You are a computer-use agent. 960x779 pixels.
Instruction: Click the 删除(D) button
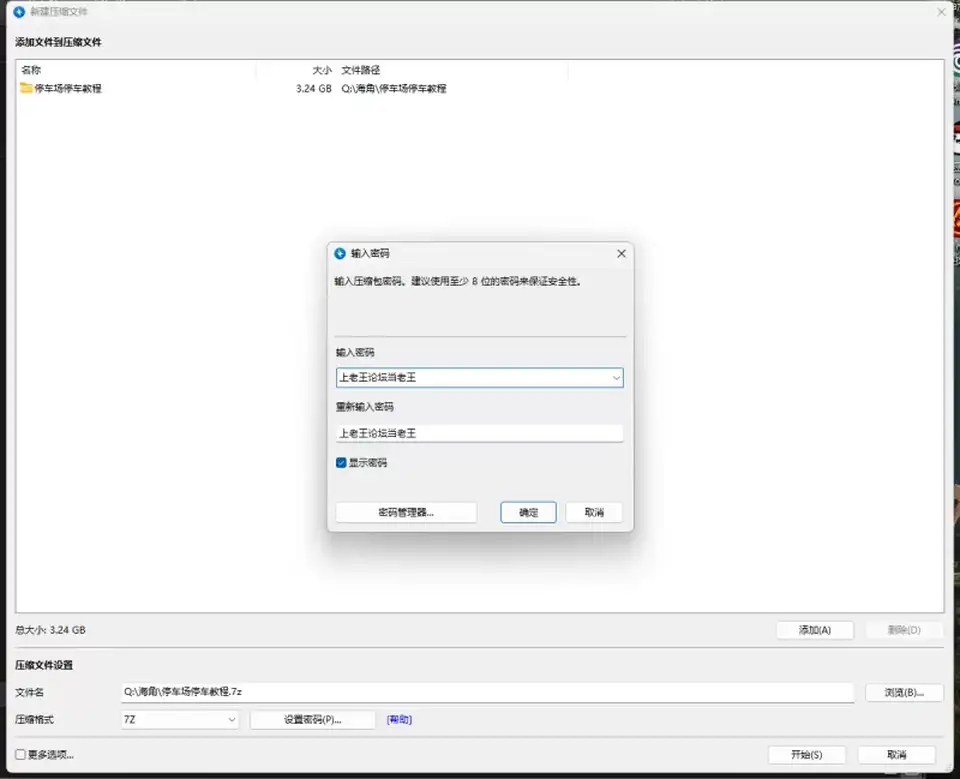904,630
